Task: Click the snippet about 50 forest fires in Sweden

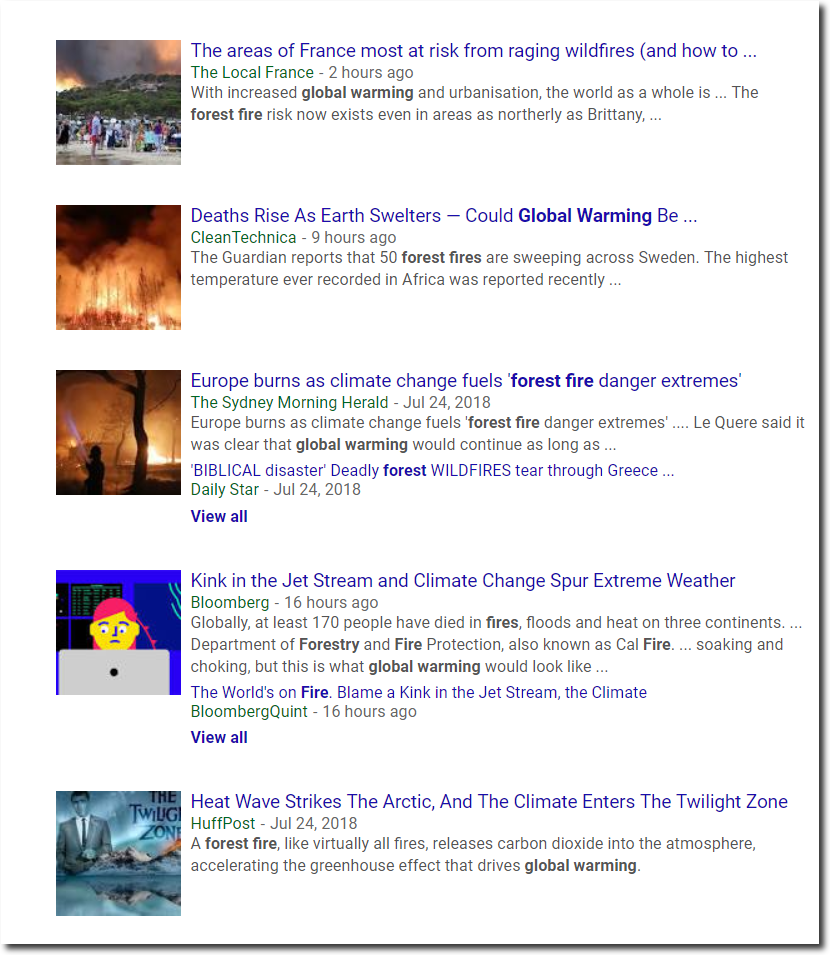Action: [489, 269]
